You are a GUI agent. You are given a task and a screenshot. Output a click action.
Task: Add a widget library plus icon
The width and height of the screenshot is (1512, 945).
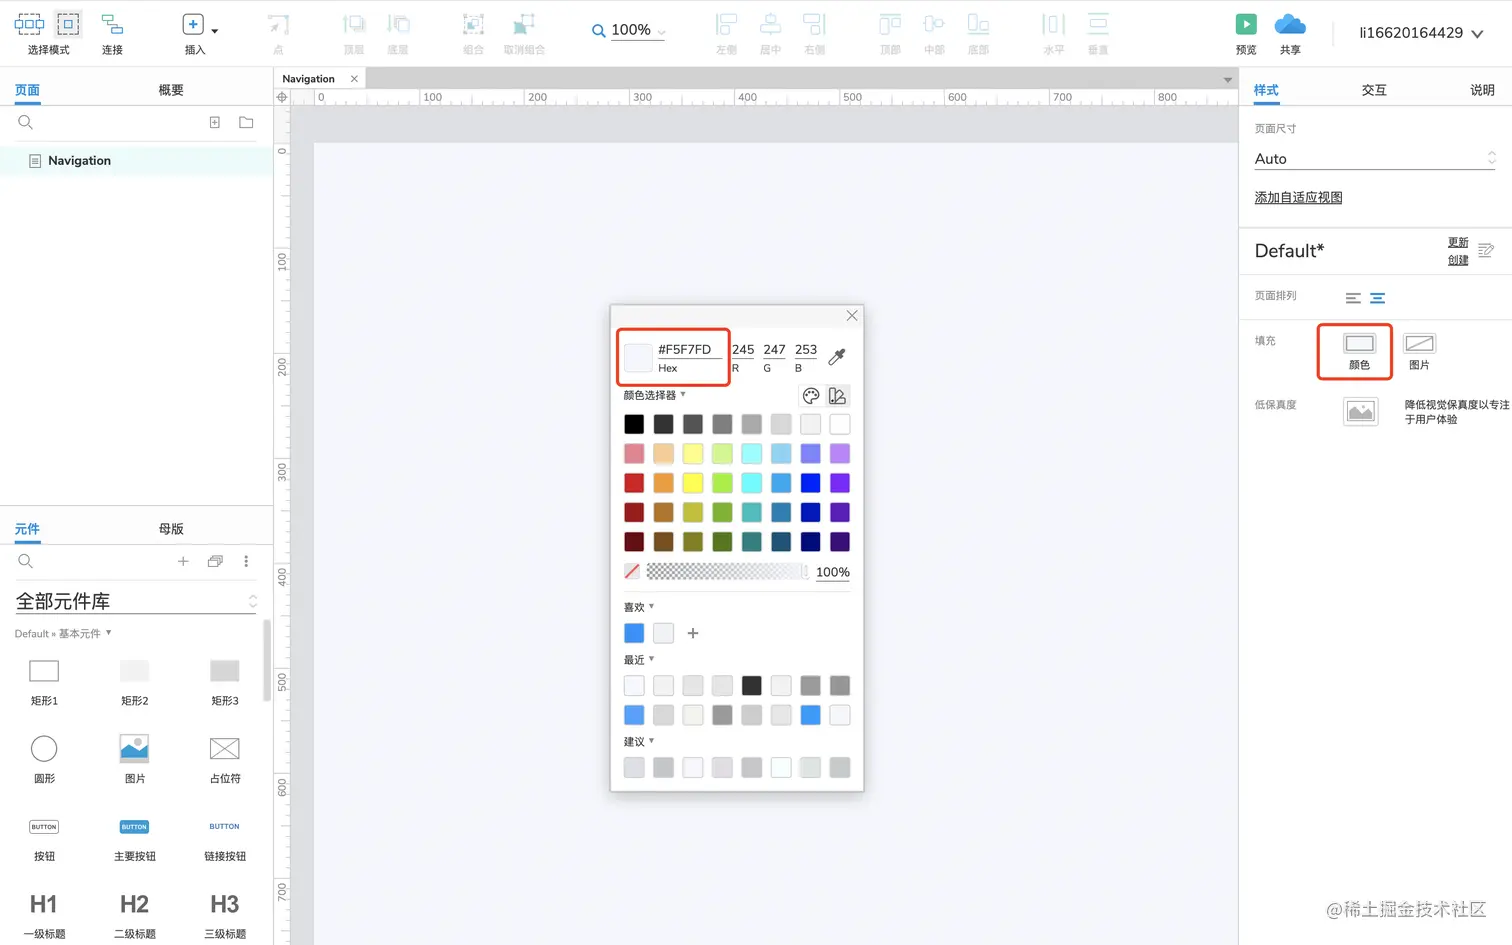click(183, 561)
